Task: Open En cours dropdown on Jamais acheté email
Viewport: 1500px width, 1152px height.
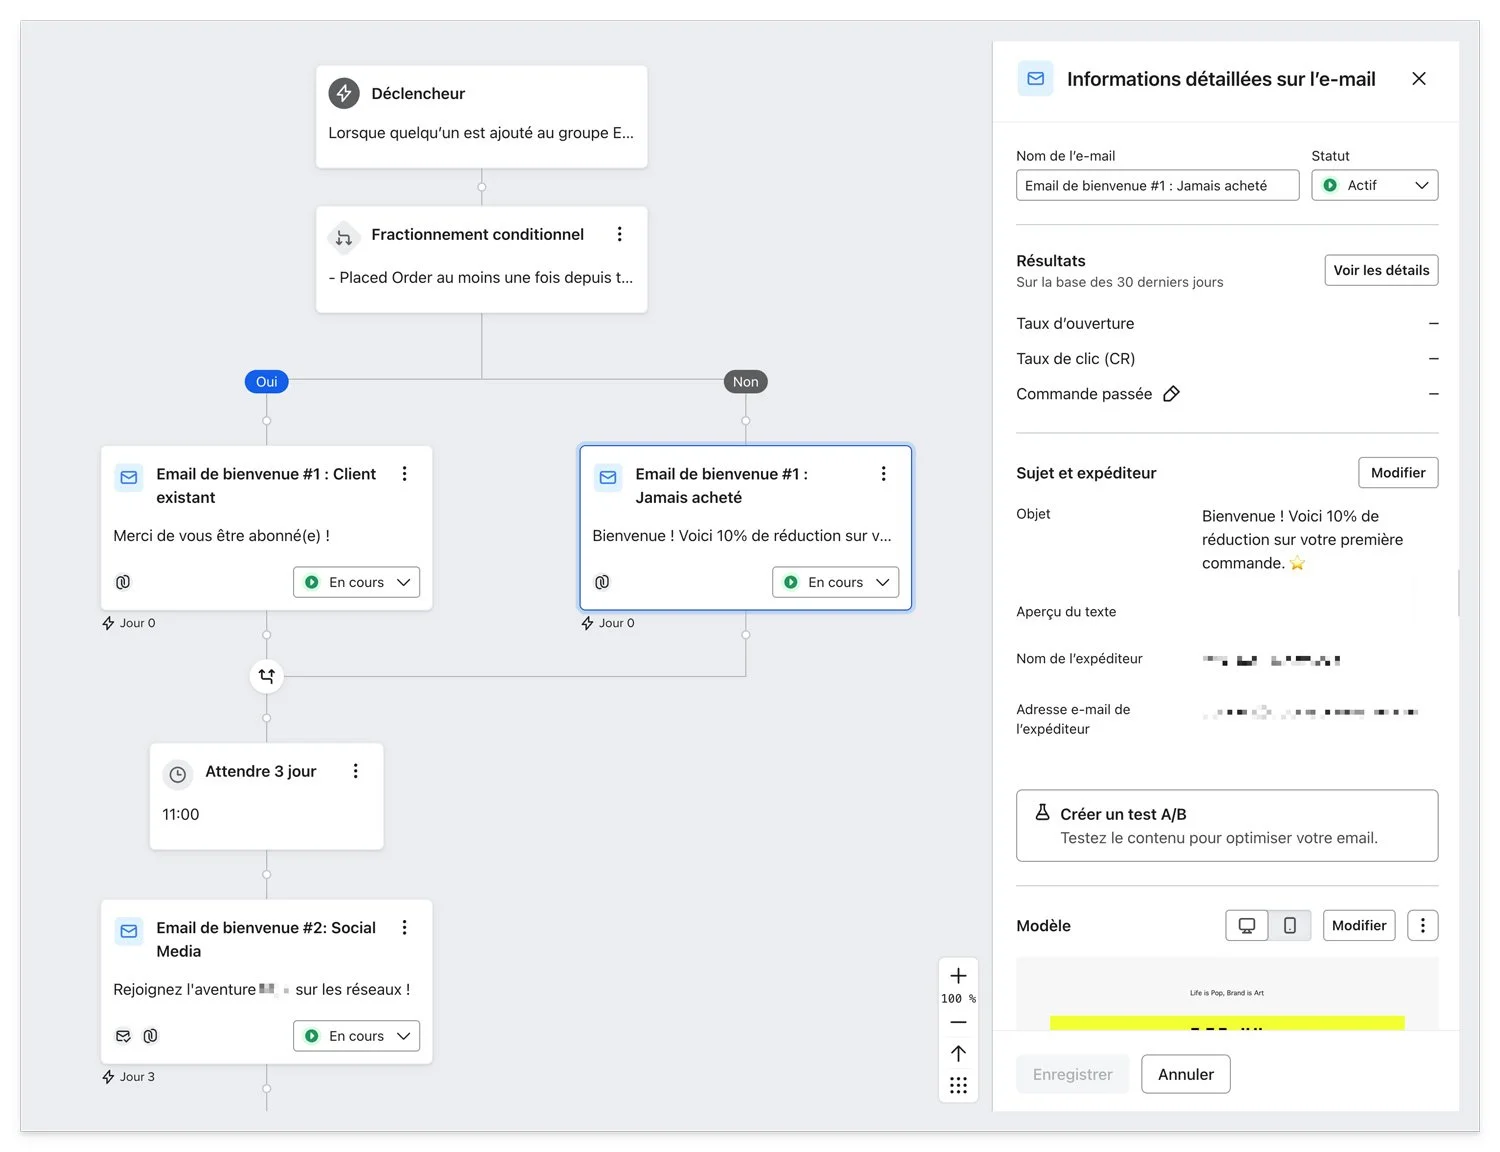Action: tap(836, 582)
